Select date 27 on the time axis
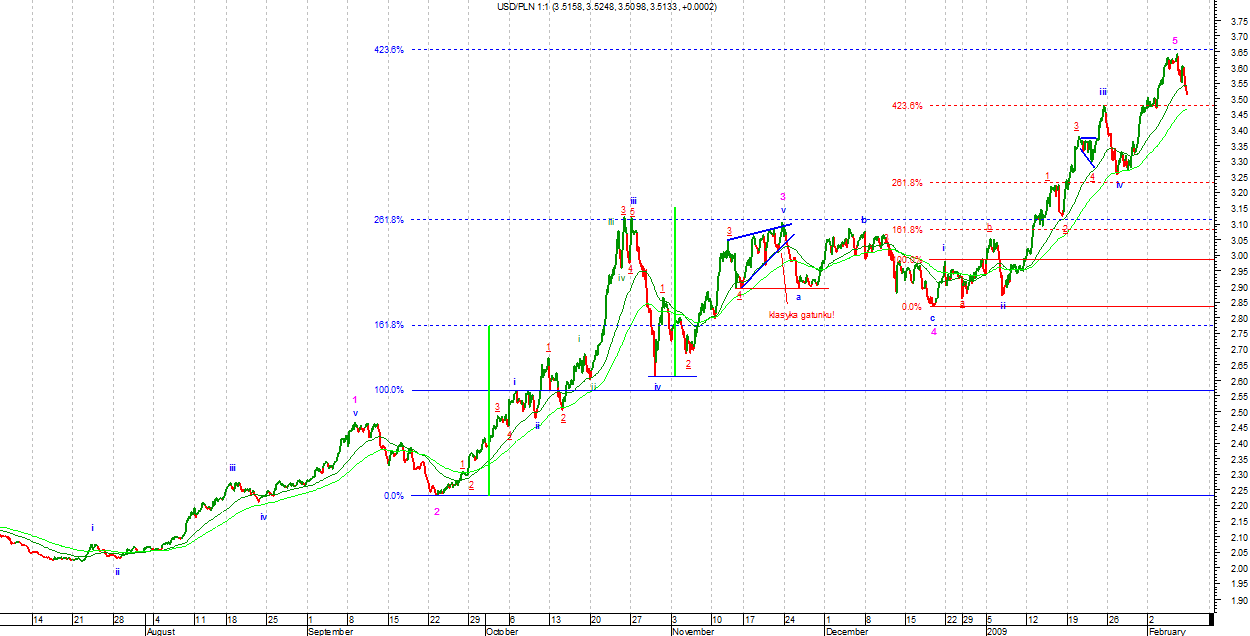This screenshot has height=636, width=1250. [635, 619]
